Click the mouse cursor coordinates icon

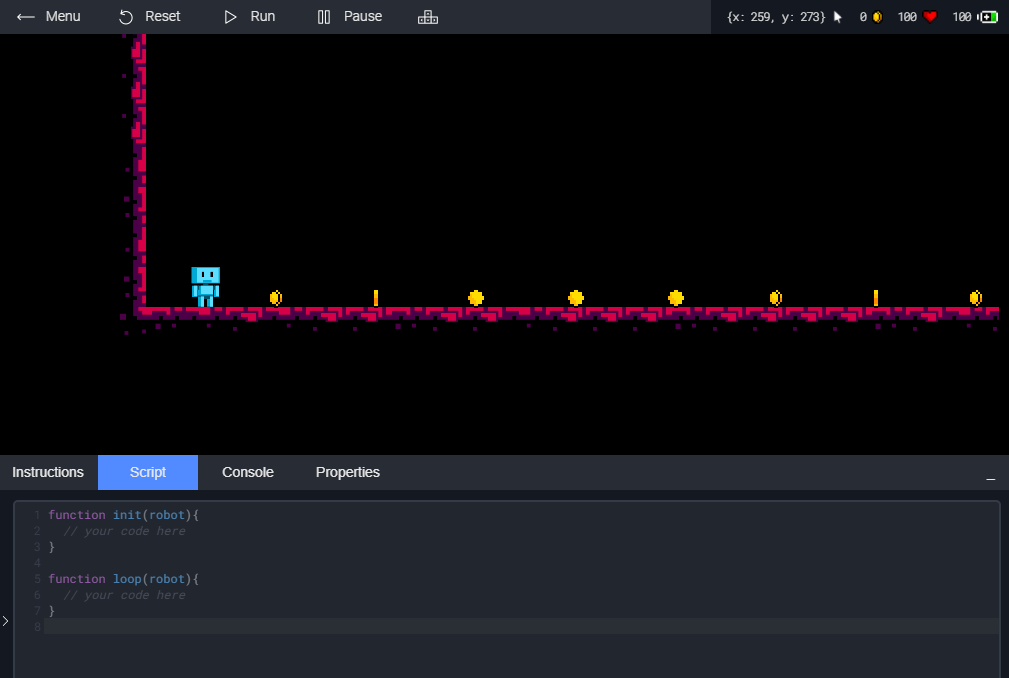[x=838, y=17]
